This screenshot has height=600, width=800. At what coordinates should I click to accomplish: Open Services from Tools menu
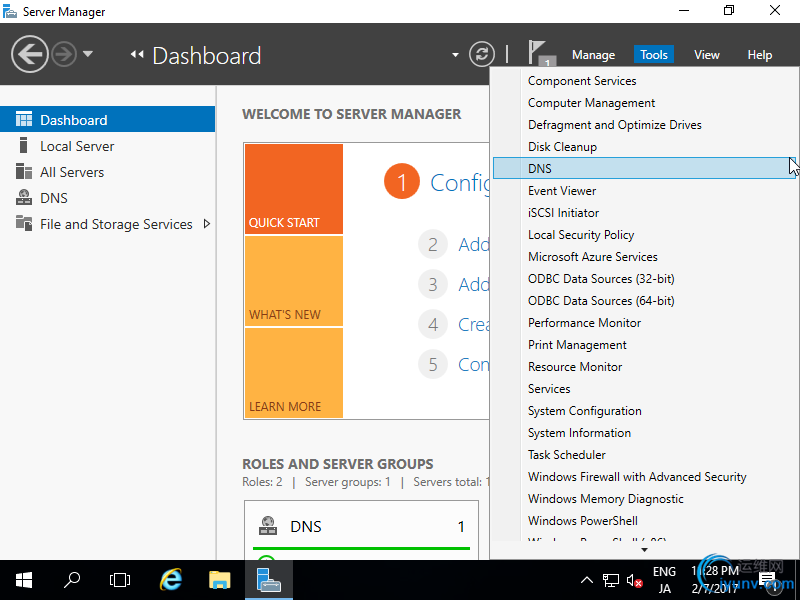tap(549, 388)
